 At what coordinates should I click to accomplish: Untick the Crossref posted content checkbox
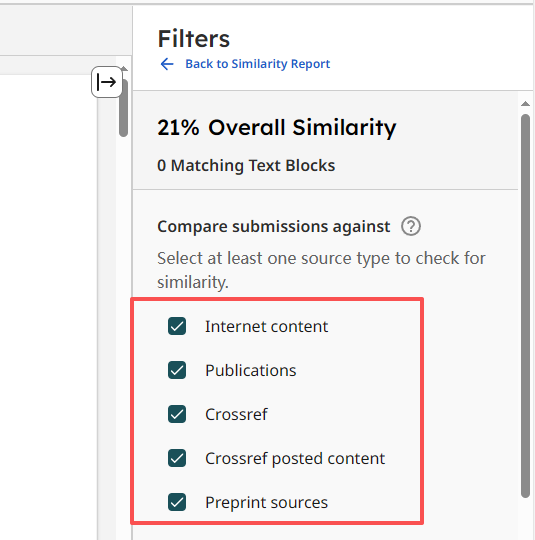pyautogui.click(x=177, y=458)
